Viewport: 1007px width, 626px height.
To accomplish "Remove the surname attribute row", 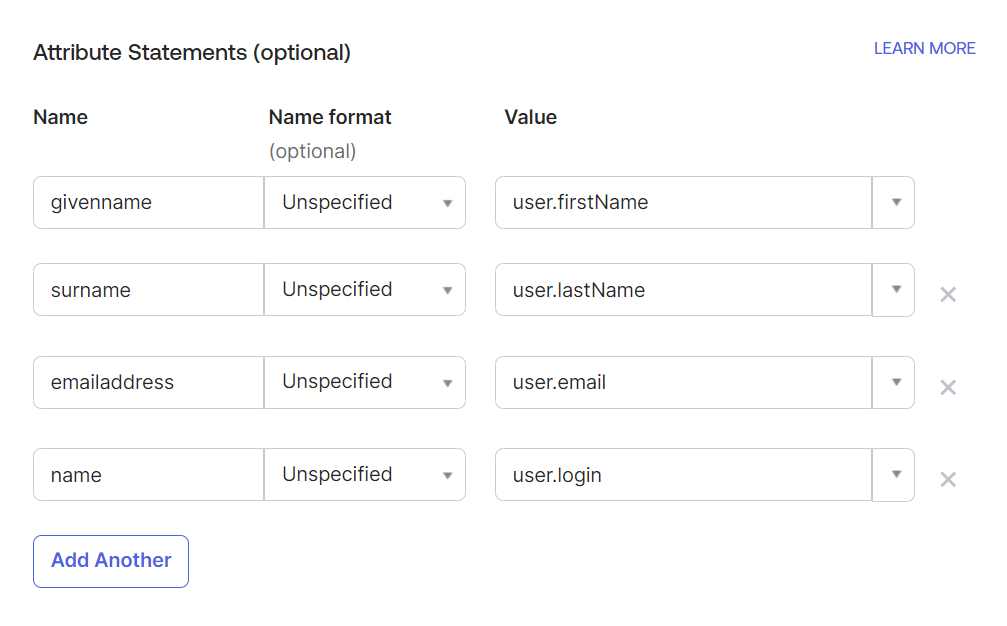I will pos(948,295).
